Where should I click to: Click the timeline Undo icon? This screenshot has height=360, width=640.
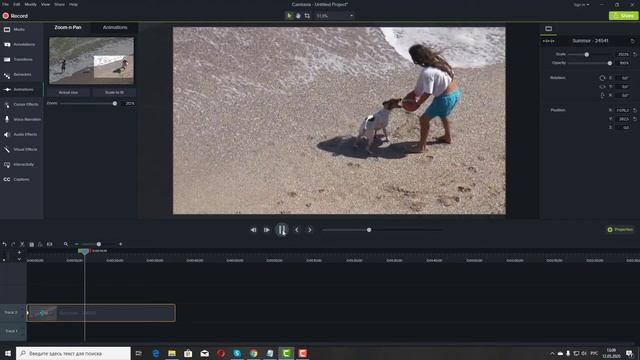click(4, 244)
